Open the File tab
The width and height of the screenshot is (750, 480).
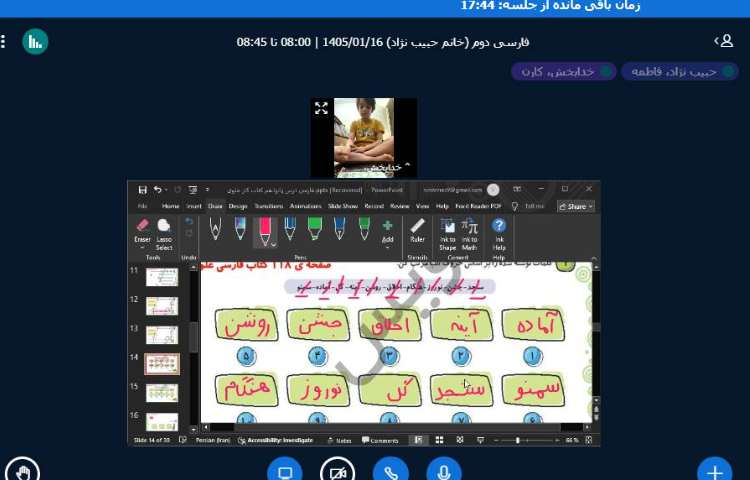tap(142, 206)
